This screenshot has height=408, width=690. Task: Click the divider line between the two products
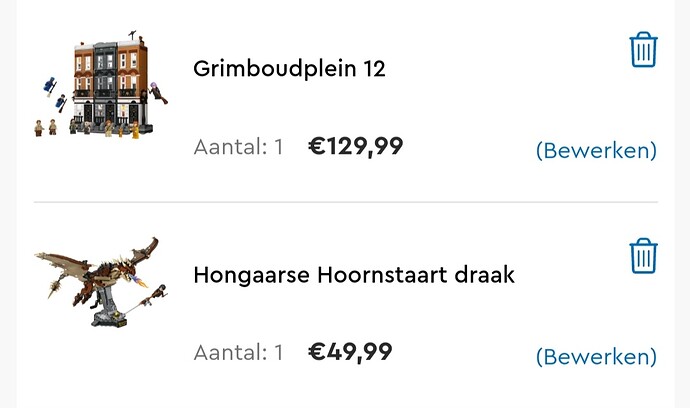click(x=345, y=202)
